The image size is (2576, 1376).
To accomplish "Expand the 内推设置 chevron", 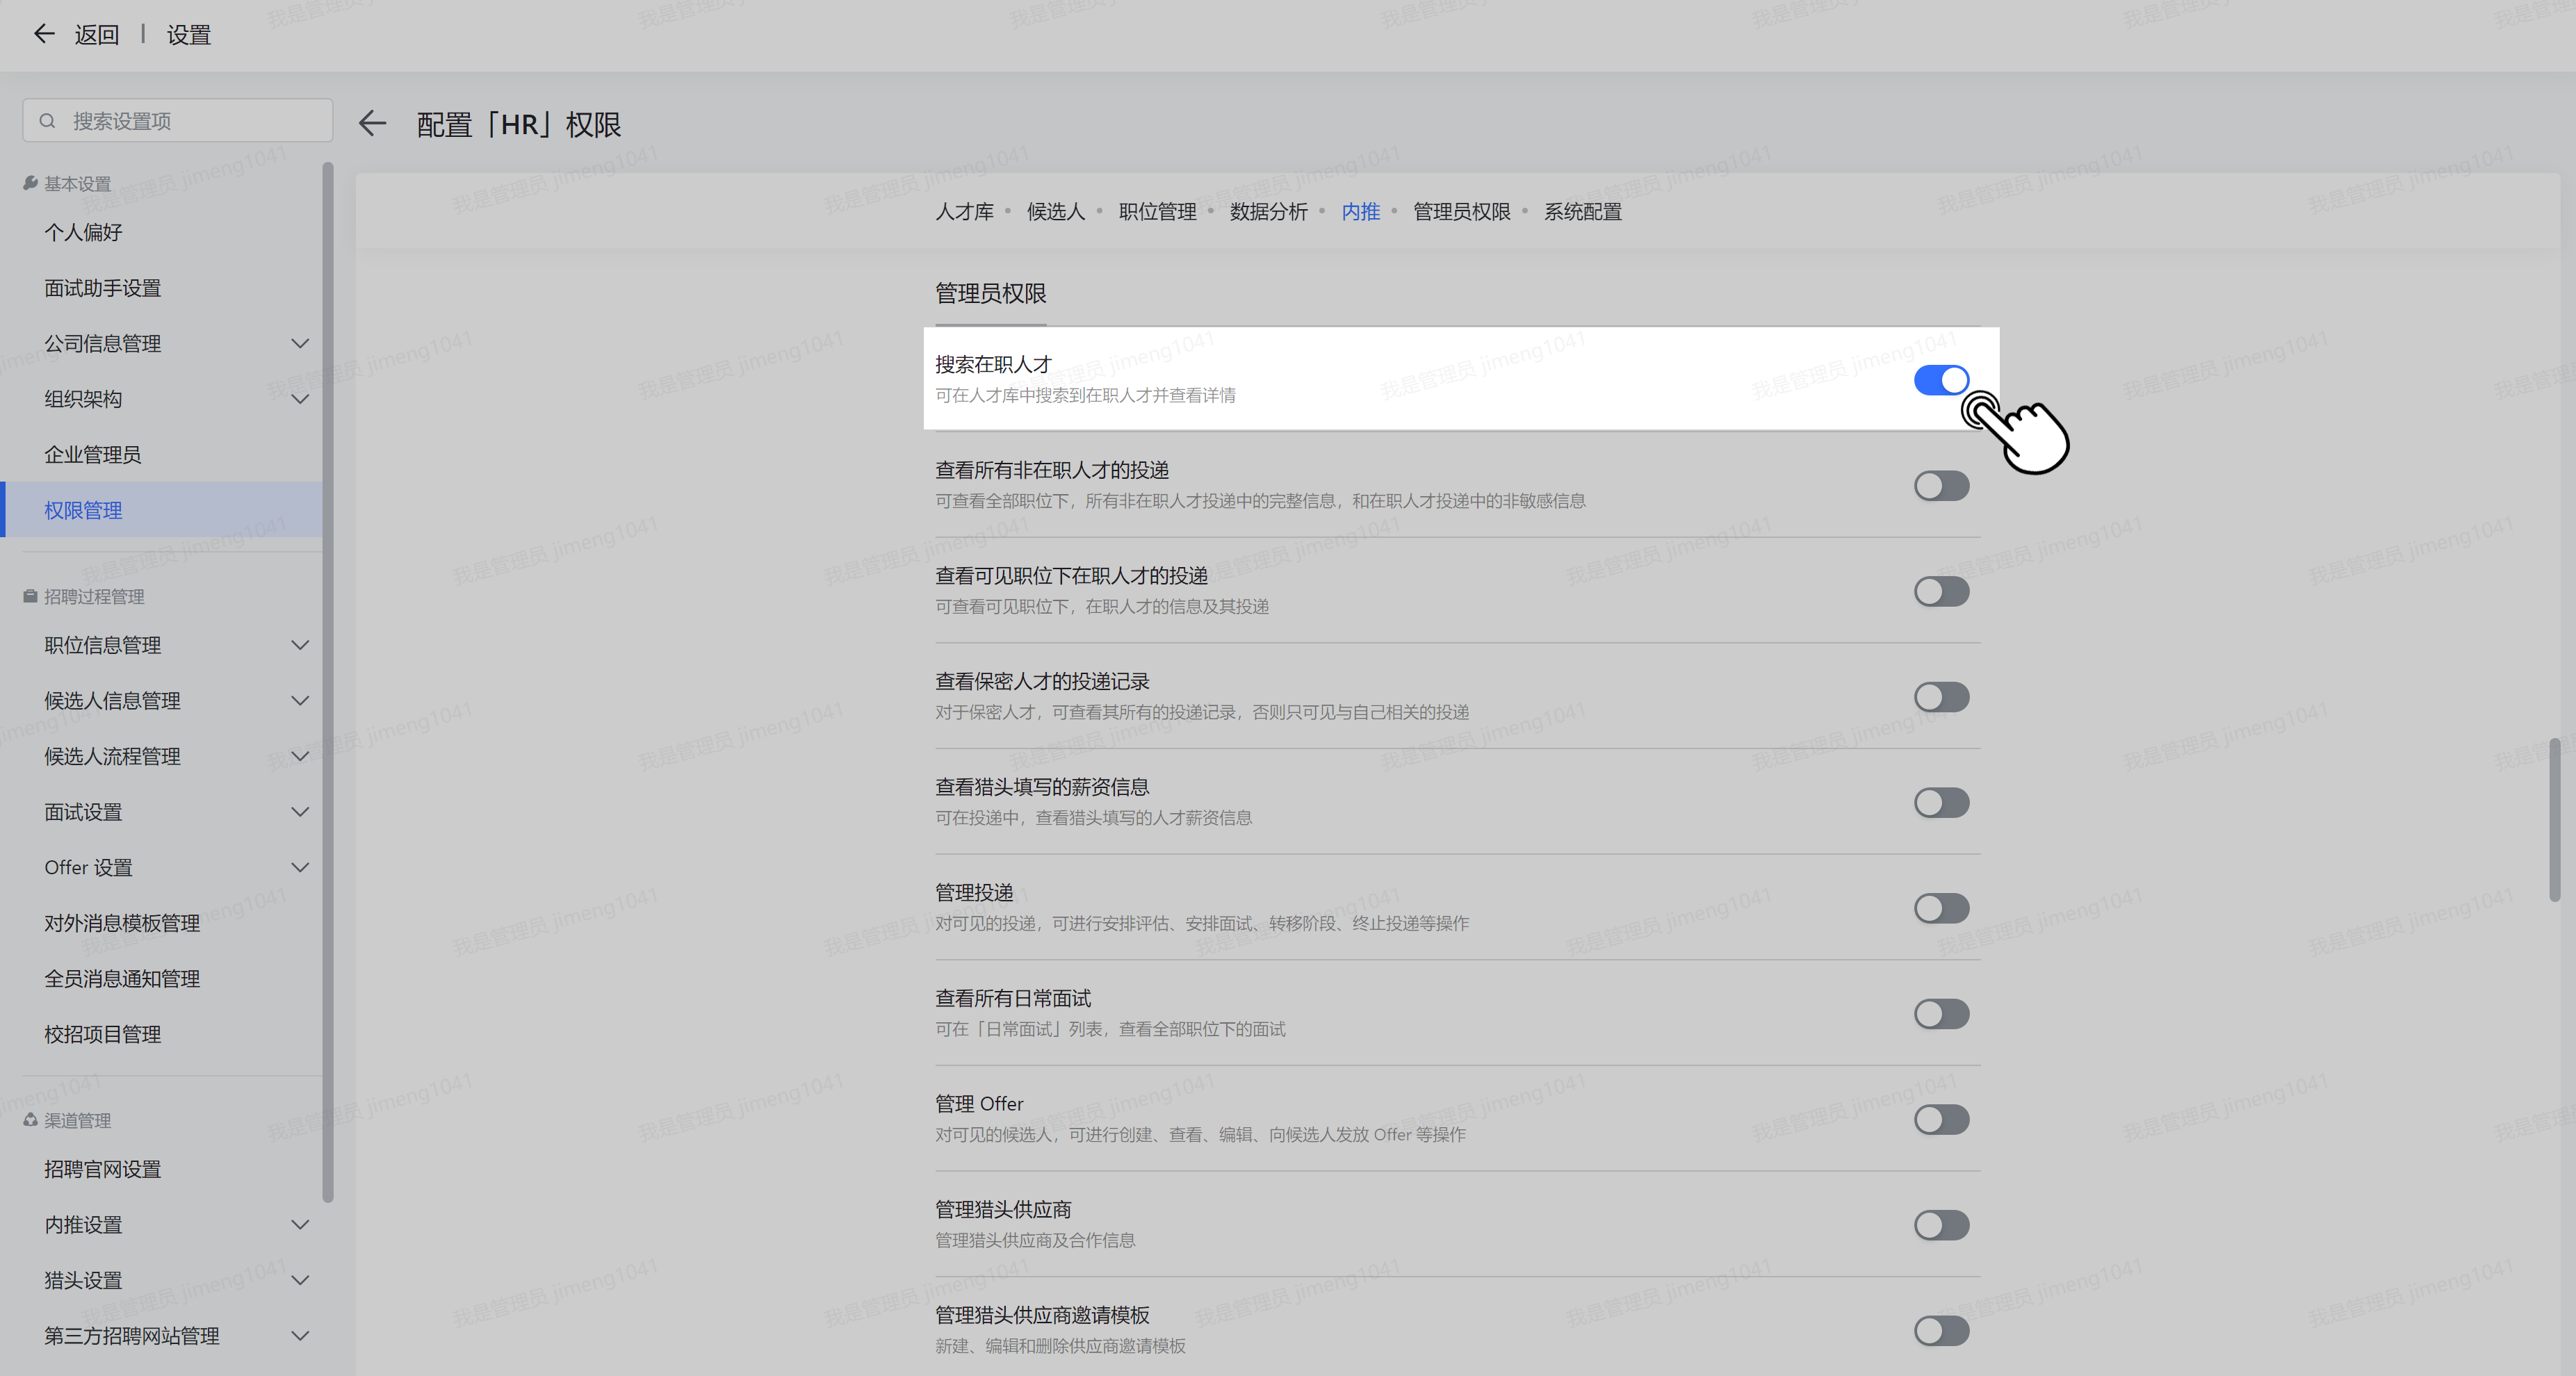I will click(x=300, y=1224).
